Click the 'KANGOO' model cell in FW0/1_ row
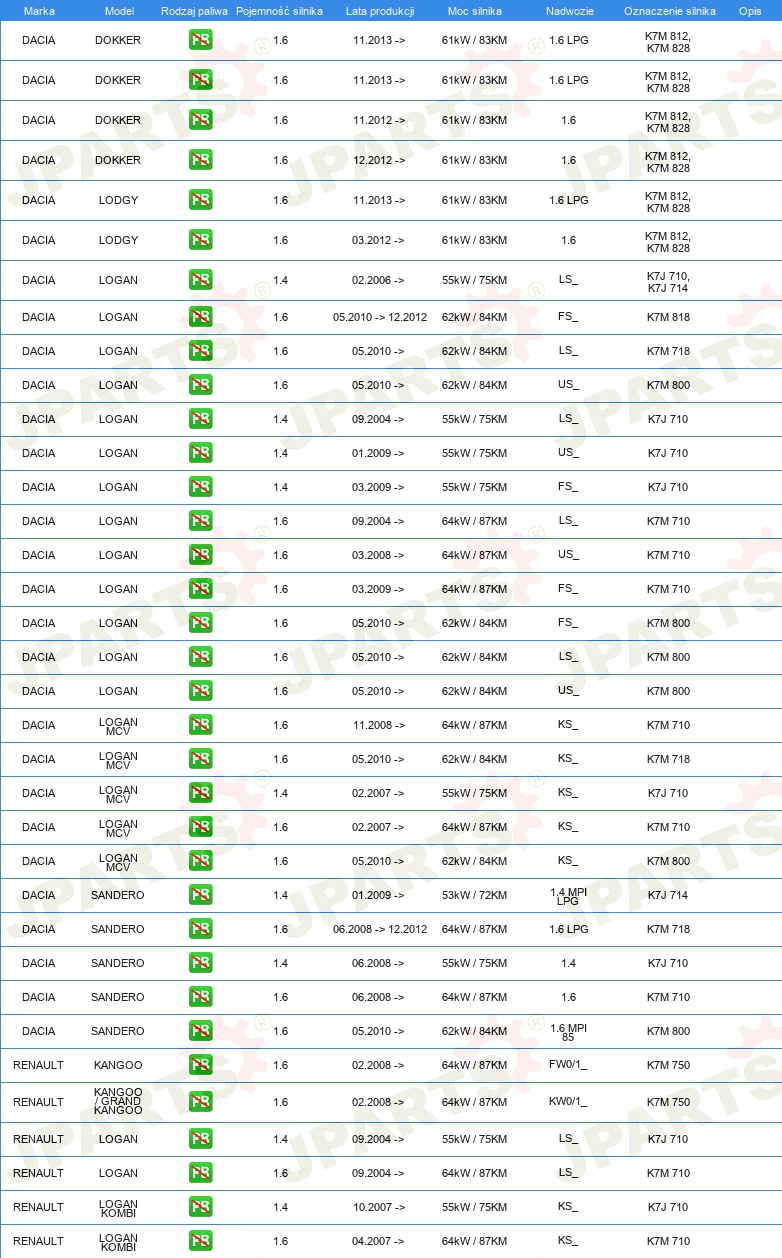 click(x=118, y=1065)
